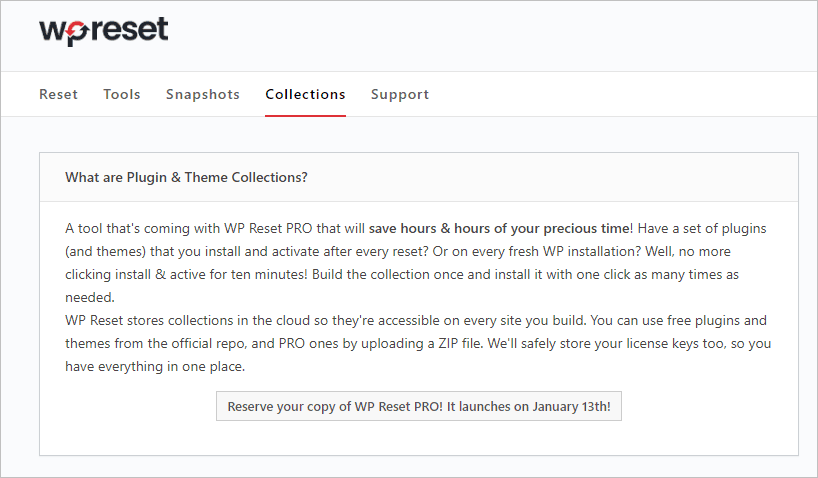Click 'have everything in one place' text
Viewport: 818px width, 478px height.
coord(155,366)
